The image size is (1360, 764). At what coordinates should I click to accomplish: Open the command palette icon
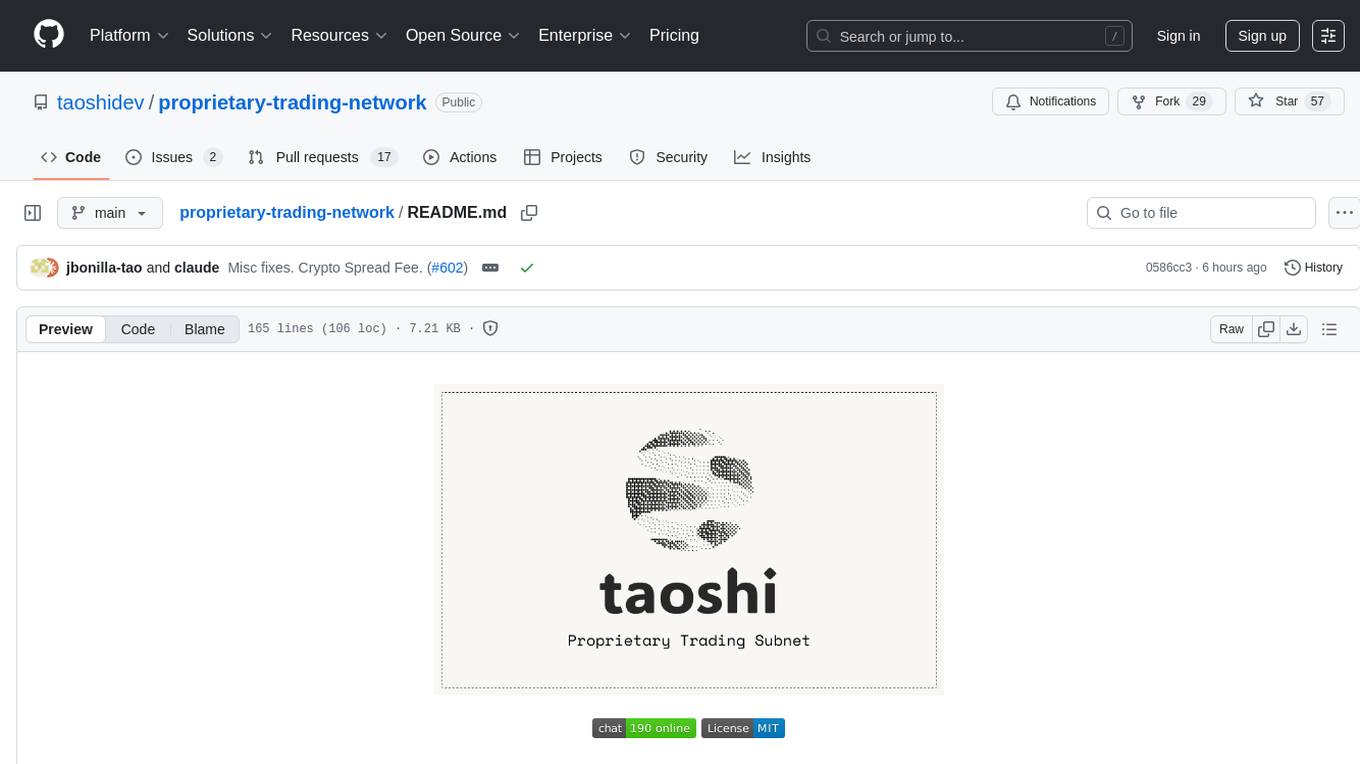(1328, 35)
